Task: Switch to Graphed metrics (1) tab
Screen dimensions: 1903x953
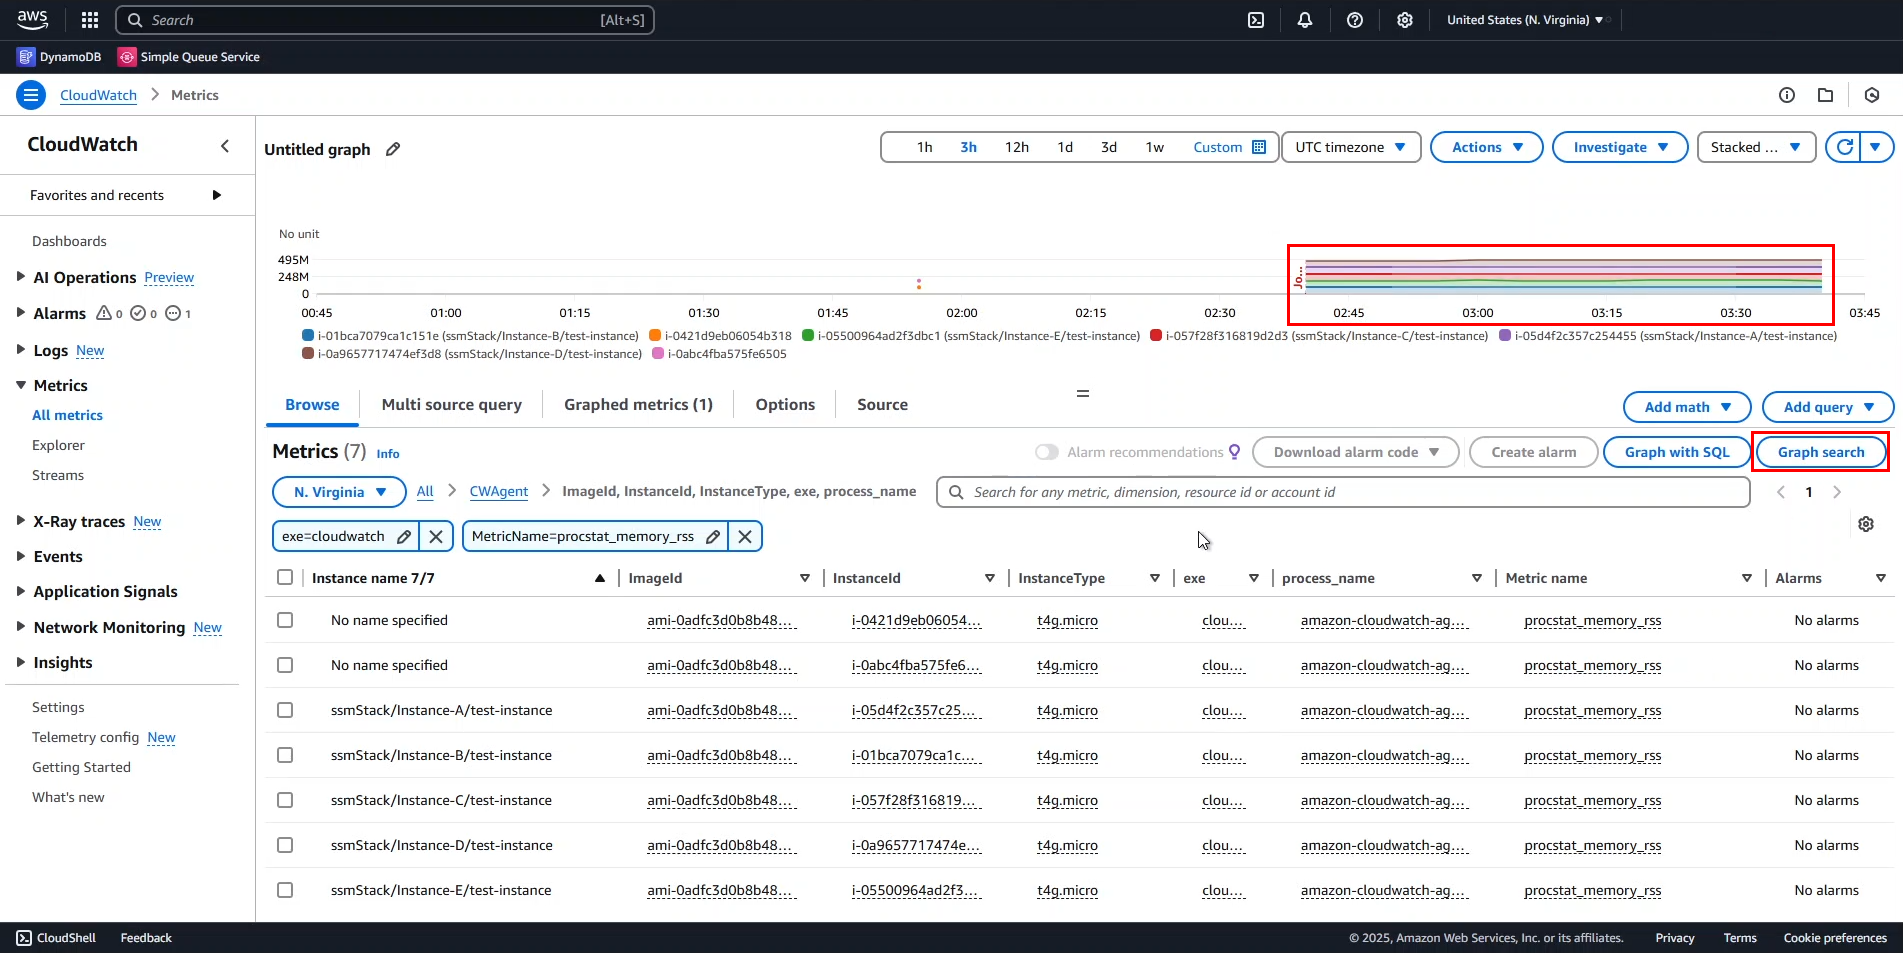Action: pyautogui.click(x=638, y=404)
